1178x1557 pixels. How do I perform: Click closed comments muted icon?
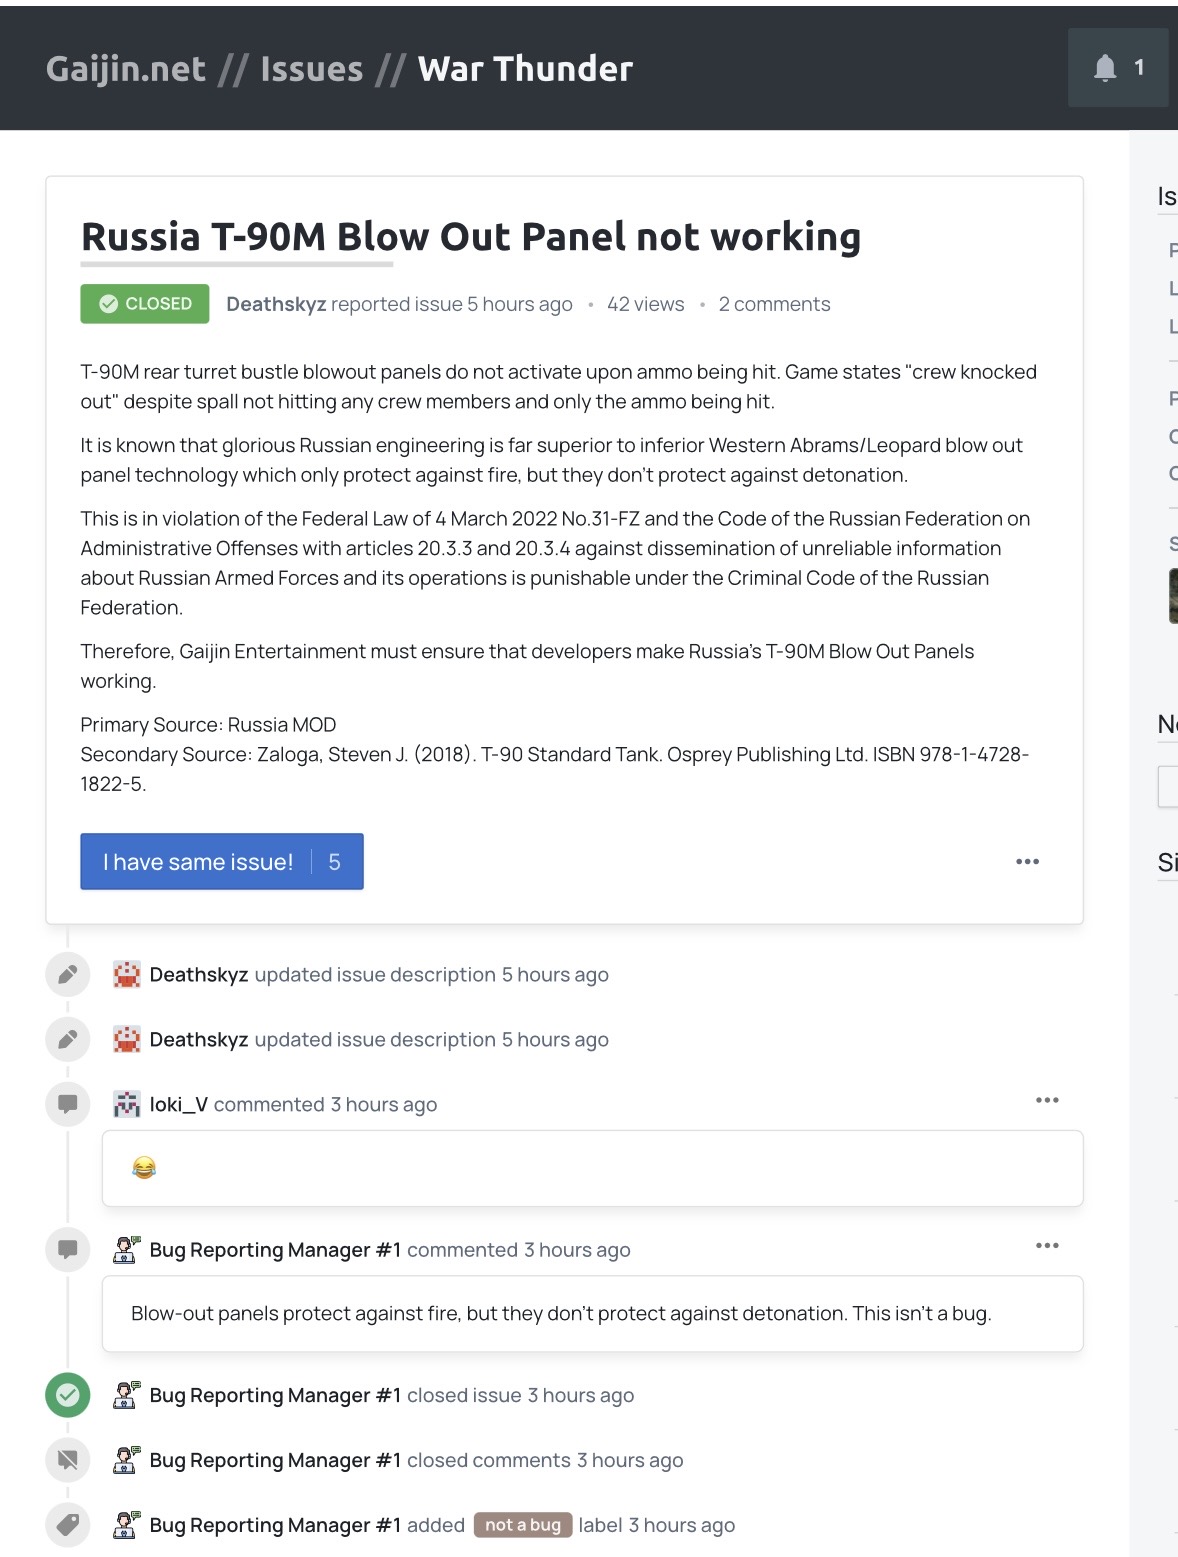pyautogui.click(x=68, y=1460)
